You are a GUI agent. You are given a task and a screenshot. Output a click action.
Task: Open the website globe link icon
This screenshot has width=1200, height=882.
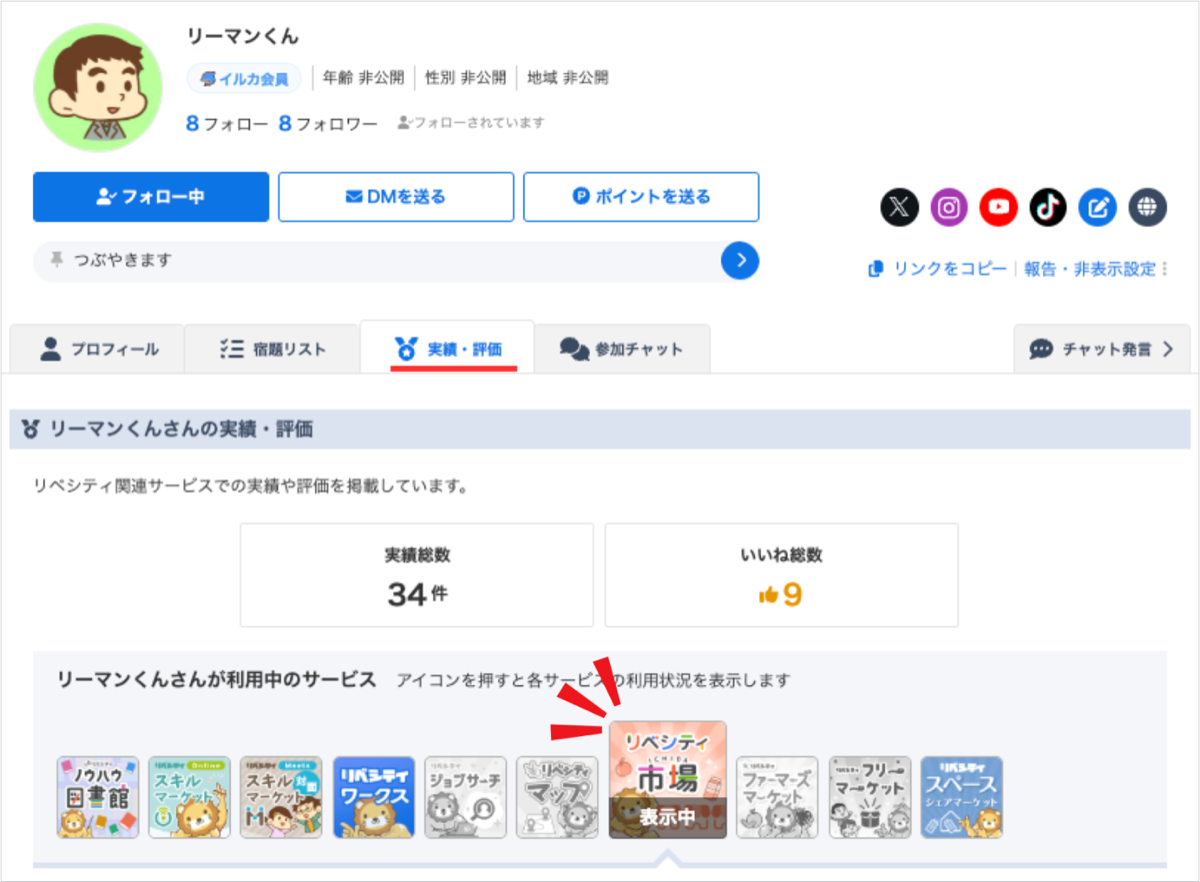(x=1148, y=208)
